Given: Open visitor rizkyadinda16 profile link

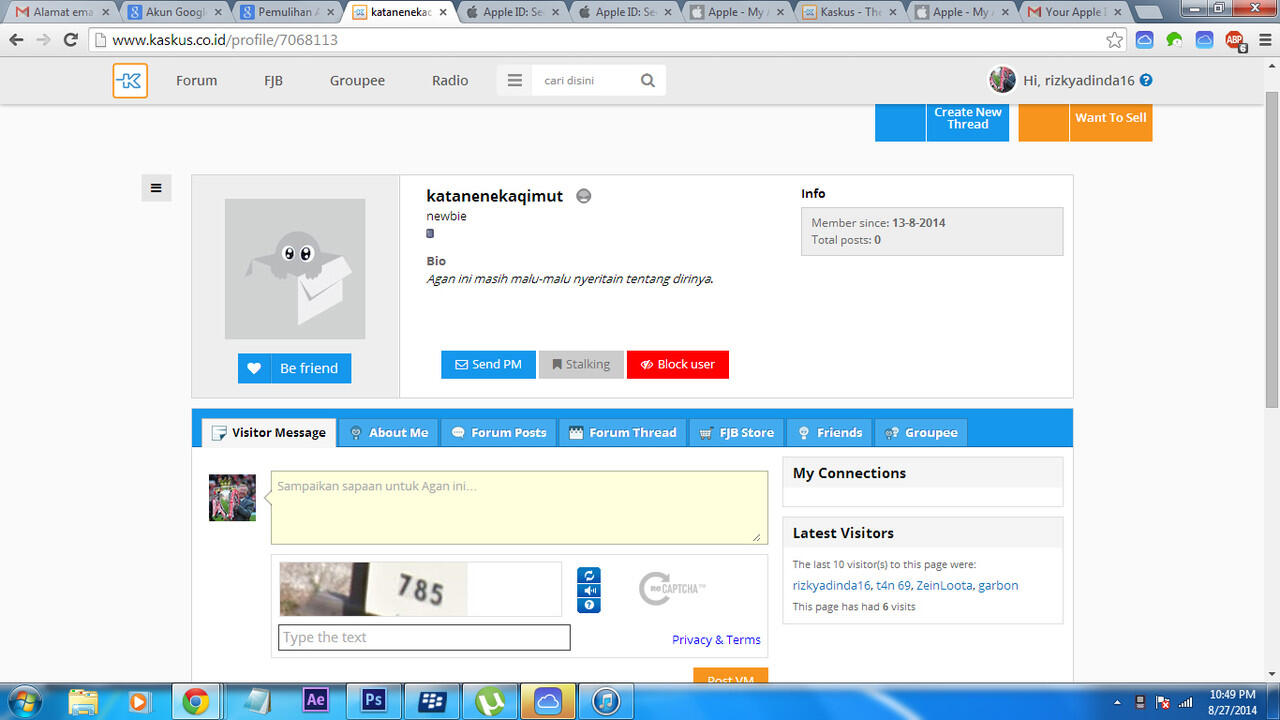Looking at the screenshot, I should (830, 586).
